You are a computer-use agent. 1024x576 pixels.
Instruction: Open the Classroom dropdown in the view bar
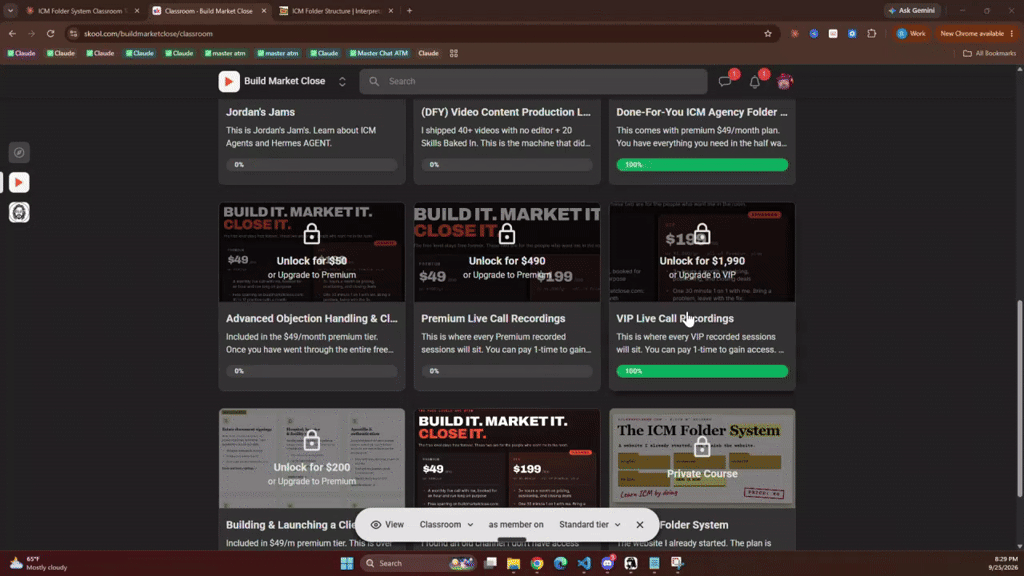pyautogui.click(x=447, y=525)
